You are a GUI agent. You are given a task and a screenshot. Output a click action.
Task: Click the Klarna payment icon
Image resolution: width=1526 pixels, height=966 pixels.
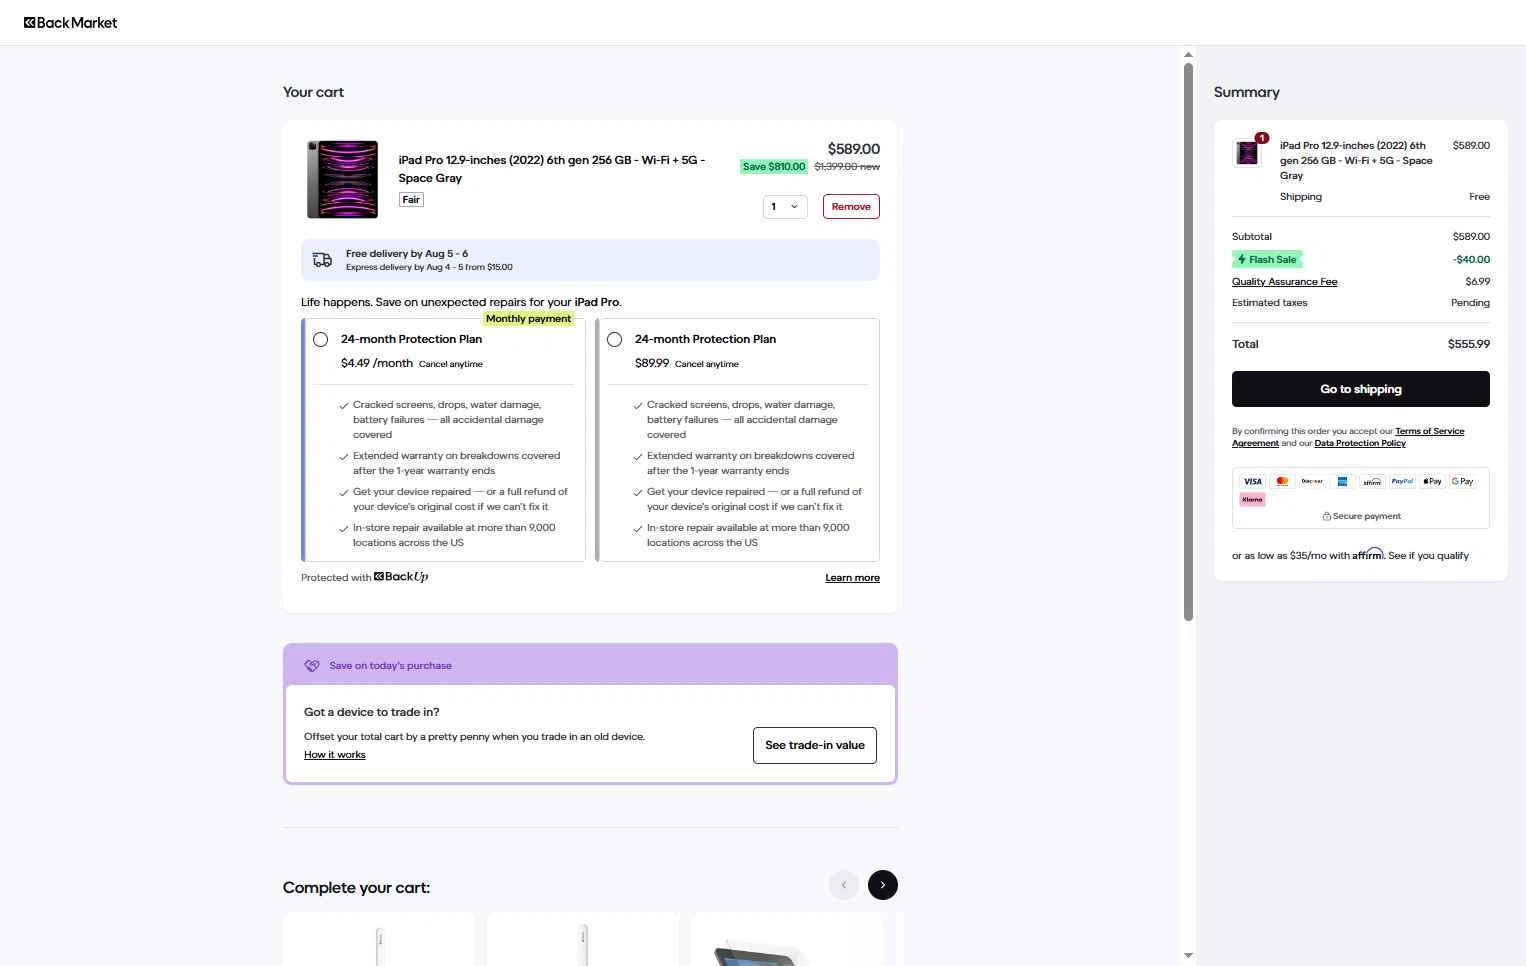(1252, 499)
